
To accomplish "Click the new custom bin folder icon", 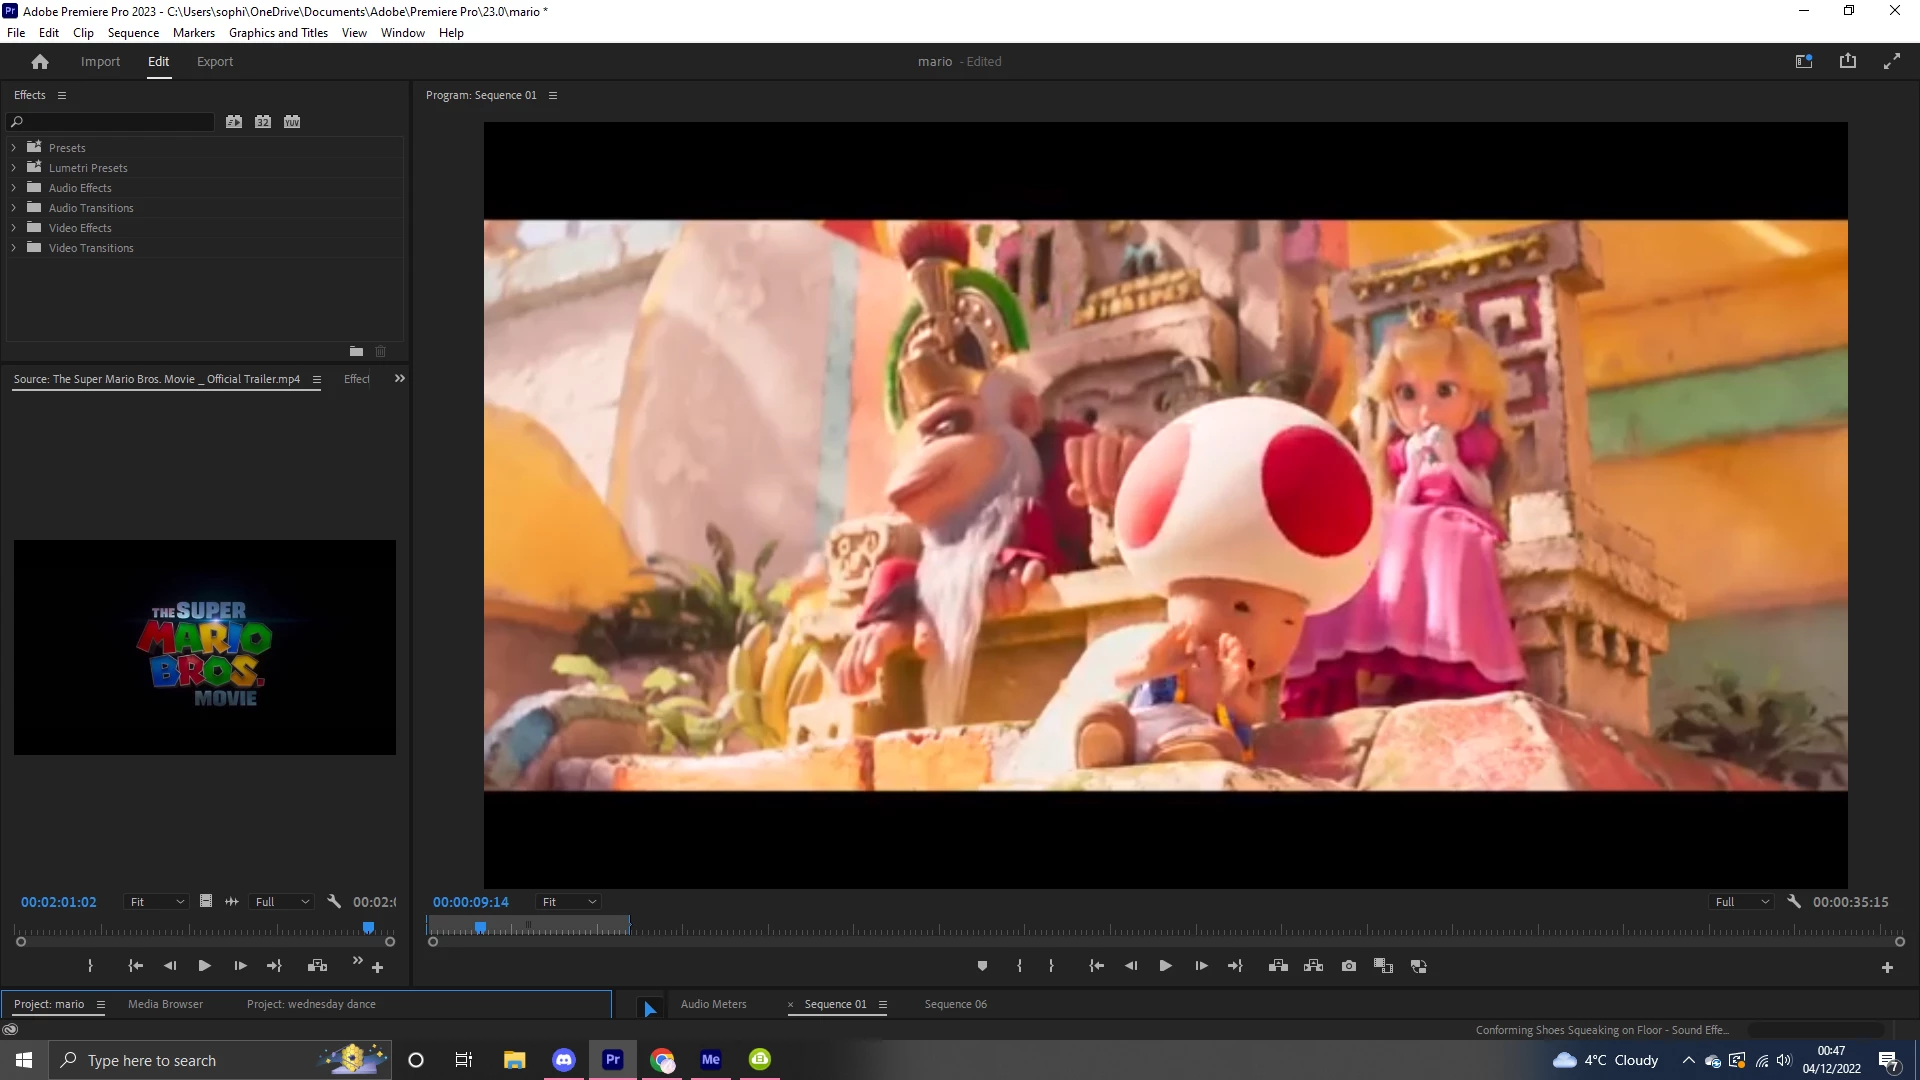I will (356, 351).
